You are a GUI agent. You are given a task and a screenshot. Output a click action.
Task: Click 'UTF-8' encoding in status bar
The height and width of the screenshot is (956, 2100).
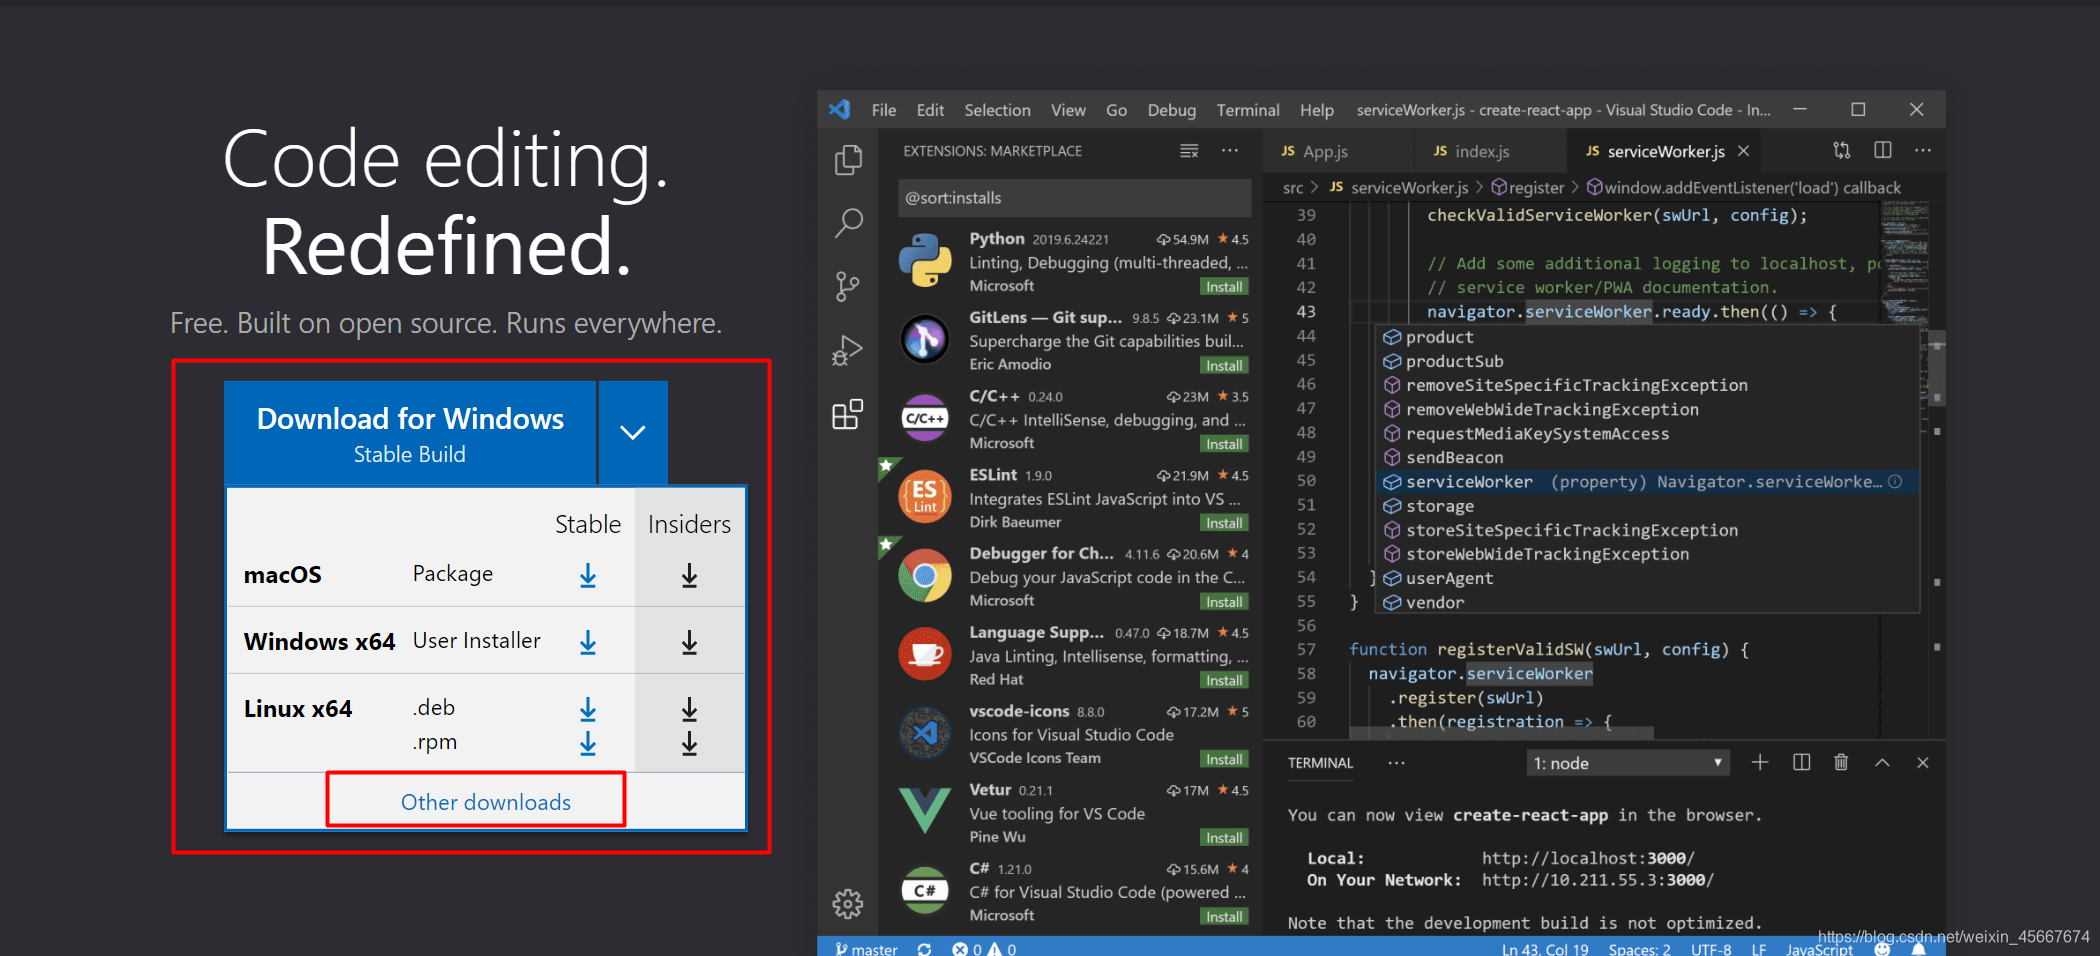click(1711, 949)
